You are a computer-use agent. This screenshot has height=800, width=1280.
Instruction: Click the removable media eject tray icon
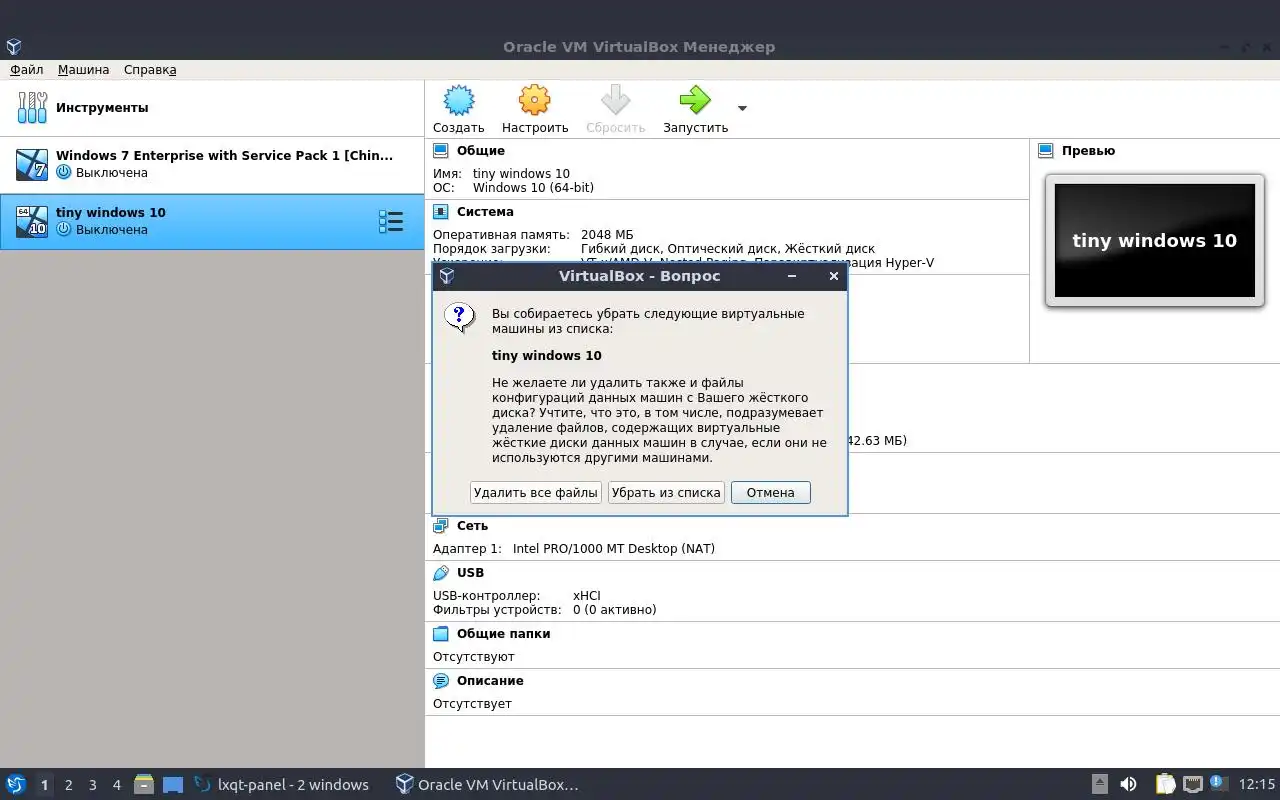pos(1099,784)
